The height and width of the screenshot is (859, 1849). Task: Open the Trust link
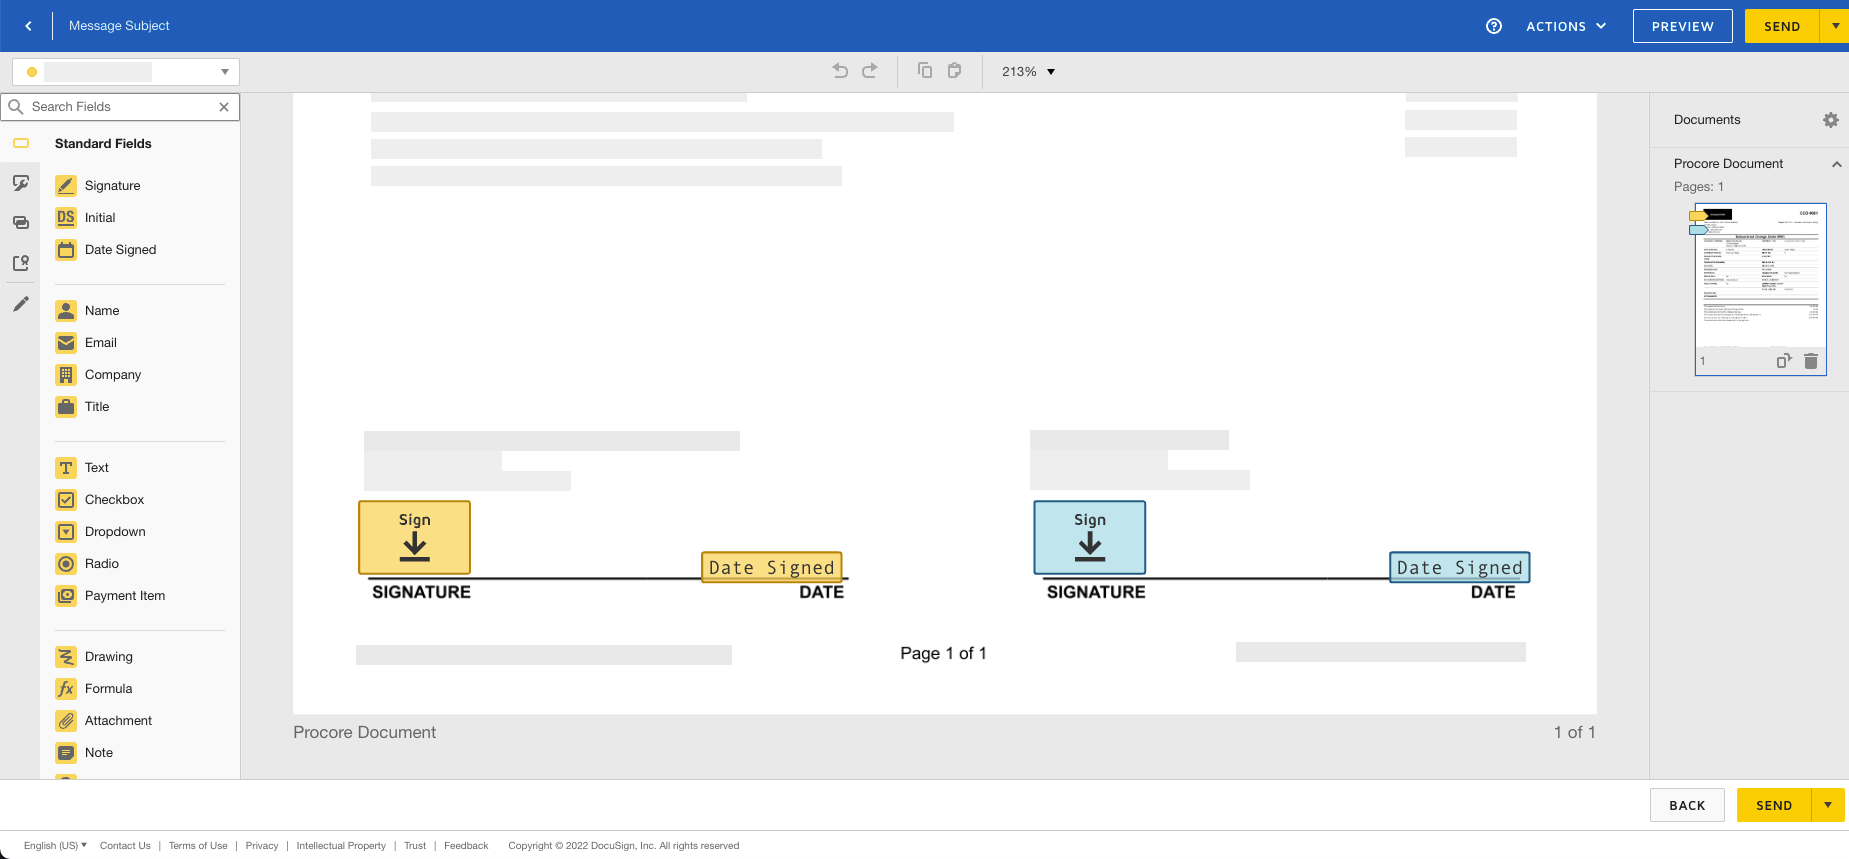click(415, 846)
